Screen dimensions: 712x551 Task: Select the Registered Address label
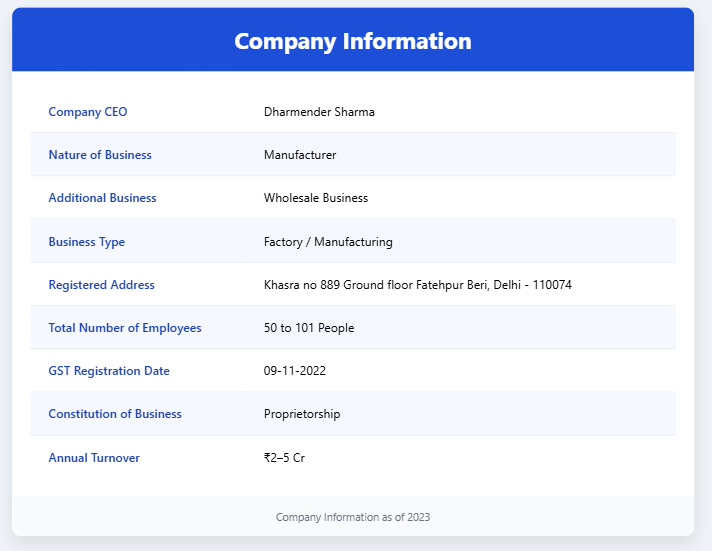101,285
